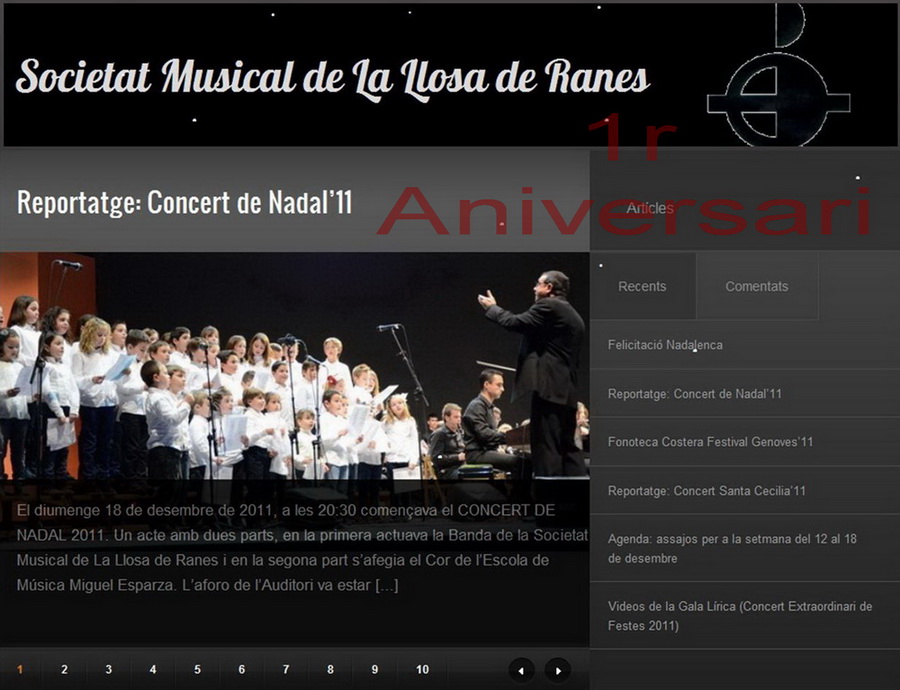
Task: Click the Societat Musical site title
Action: 332,78
